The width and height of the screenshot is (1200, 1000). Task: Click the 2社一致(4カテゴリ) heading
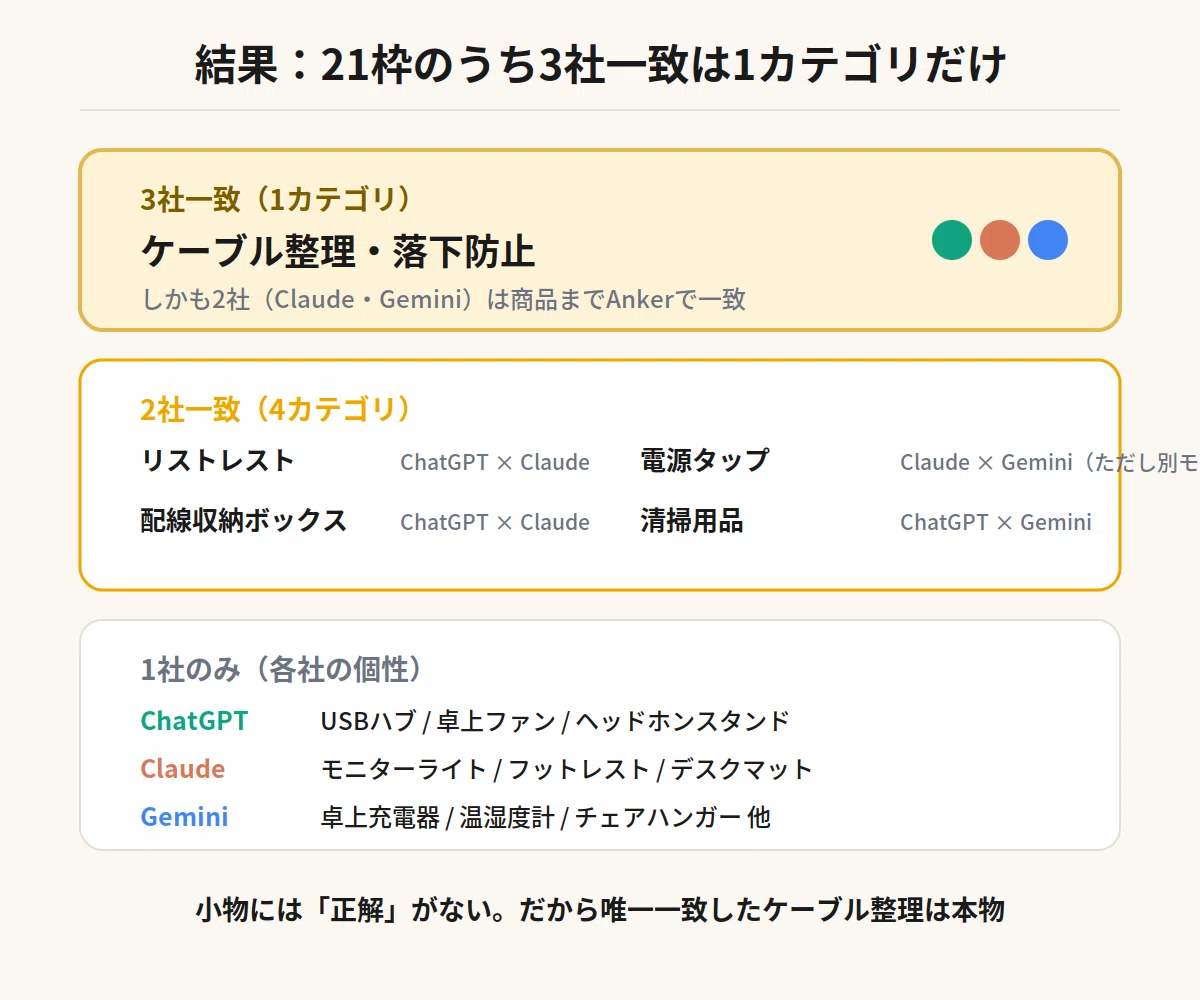(276, 409)
